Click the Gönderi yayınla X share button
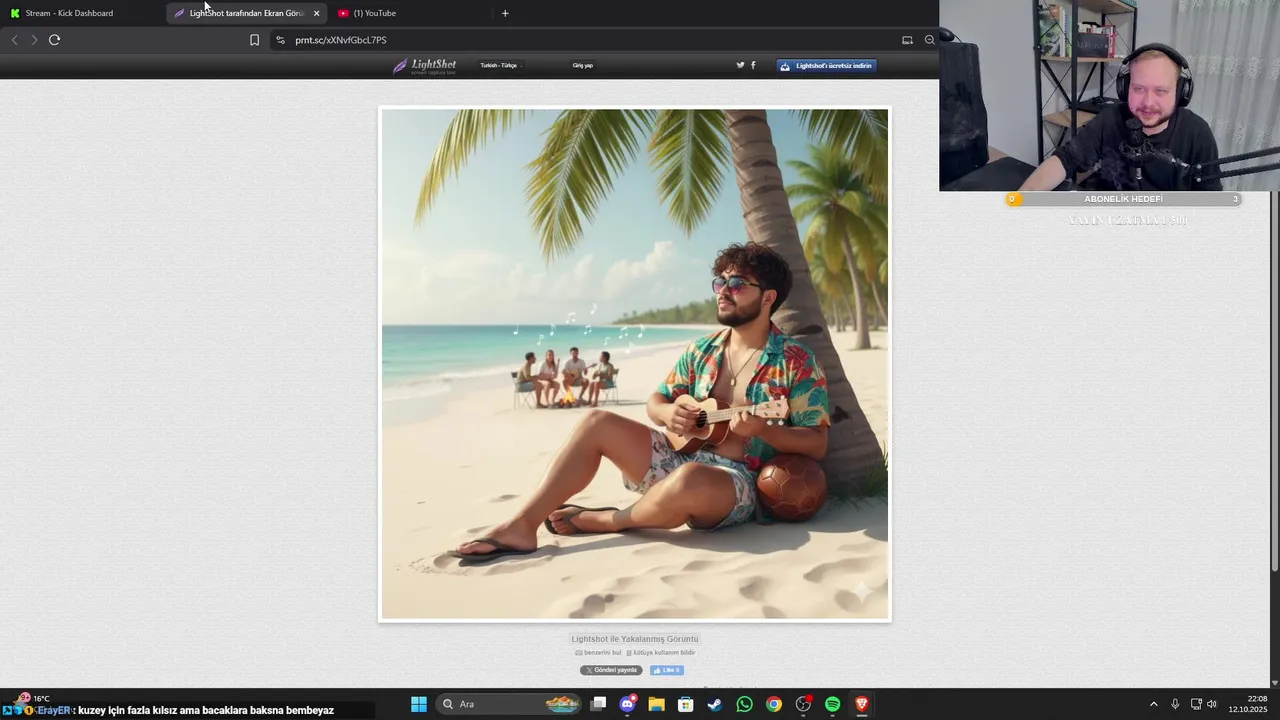This screenshot has height=720, width=1280. [611, 670]
